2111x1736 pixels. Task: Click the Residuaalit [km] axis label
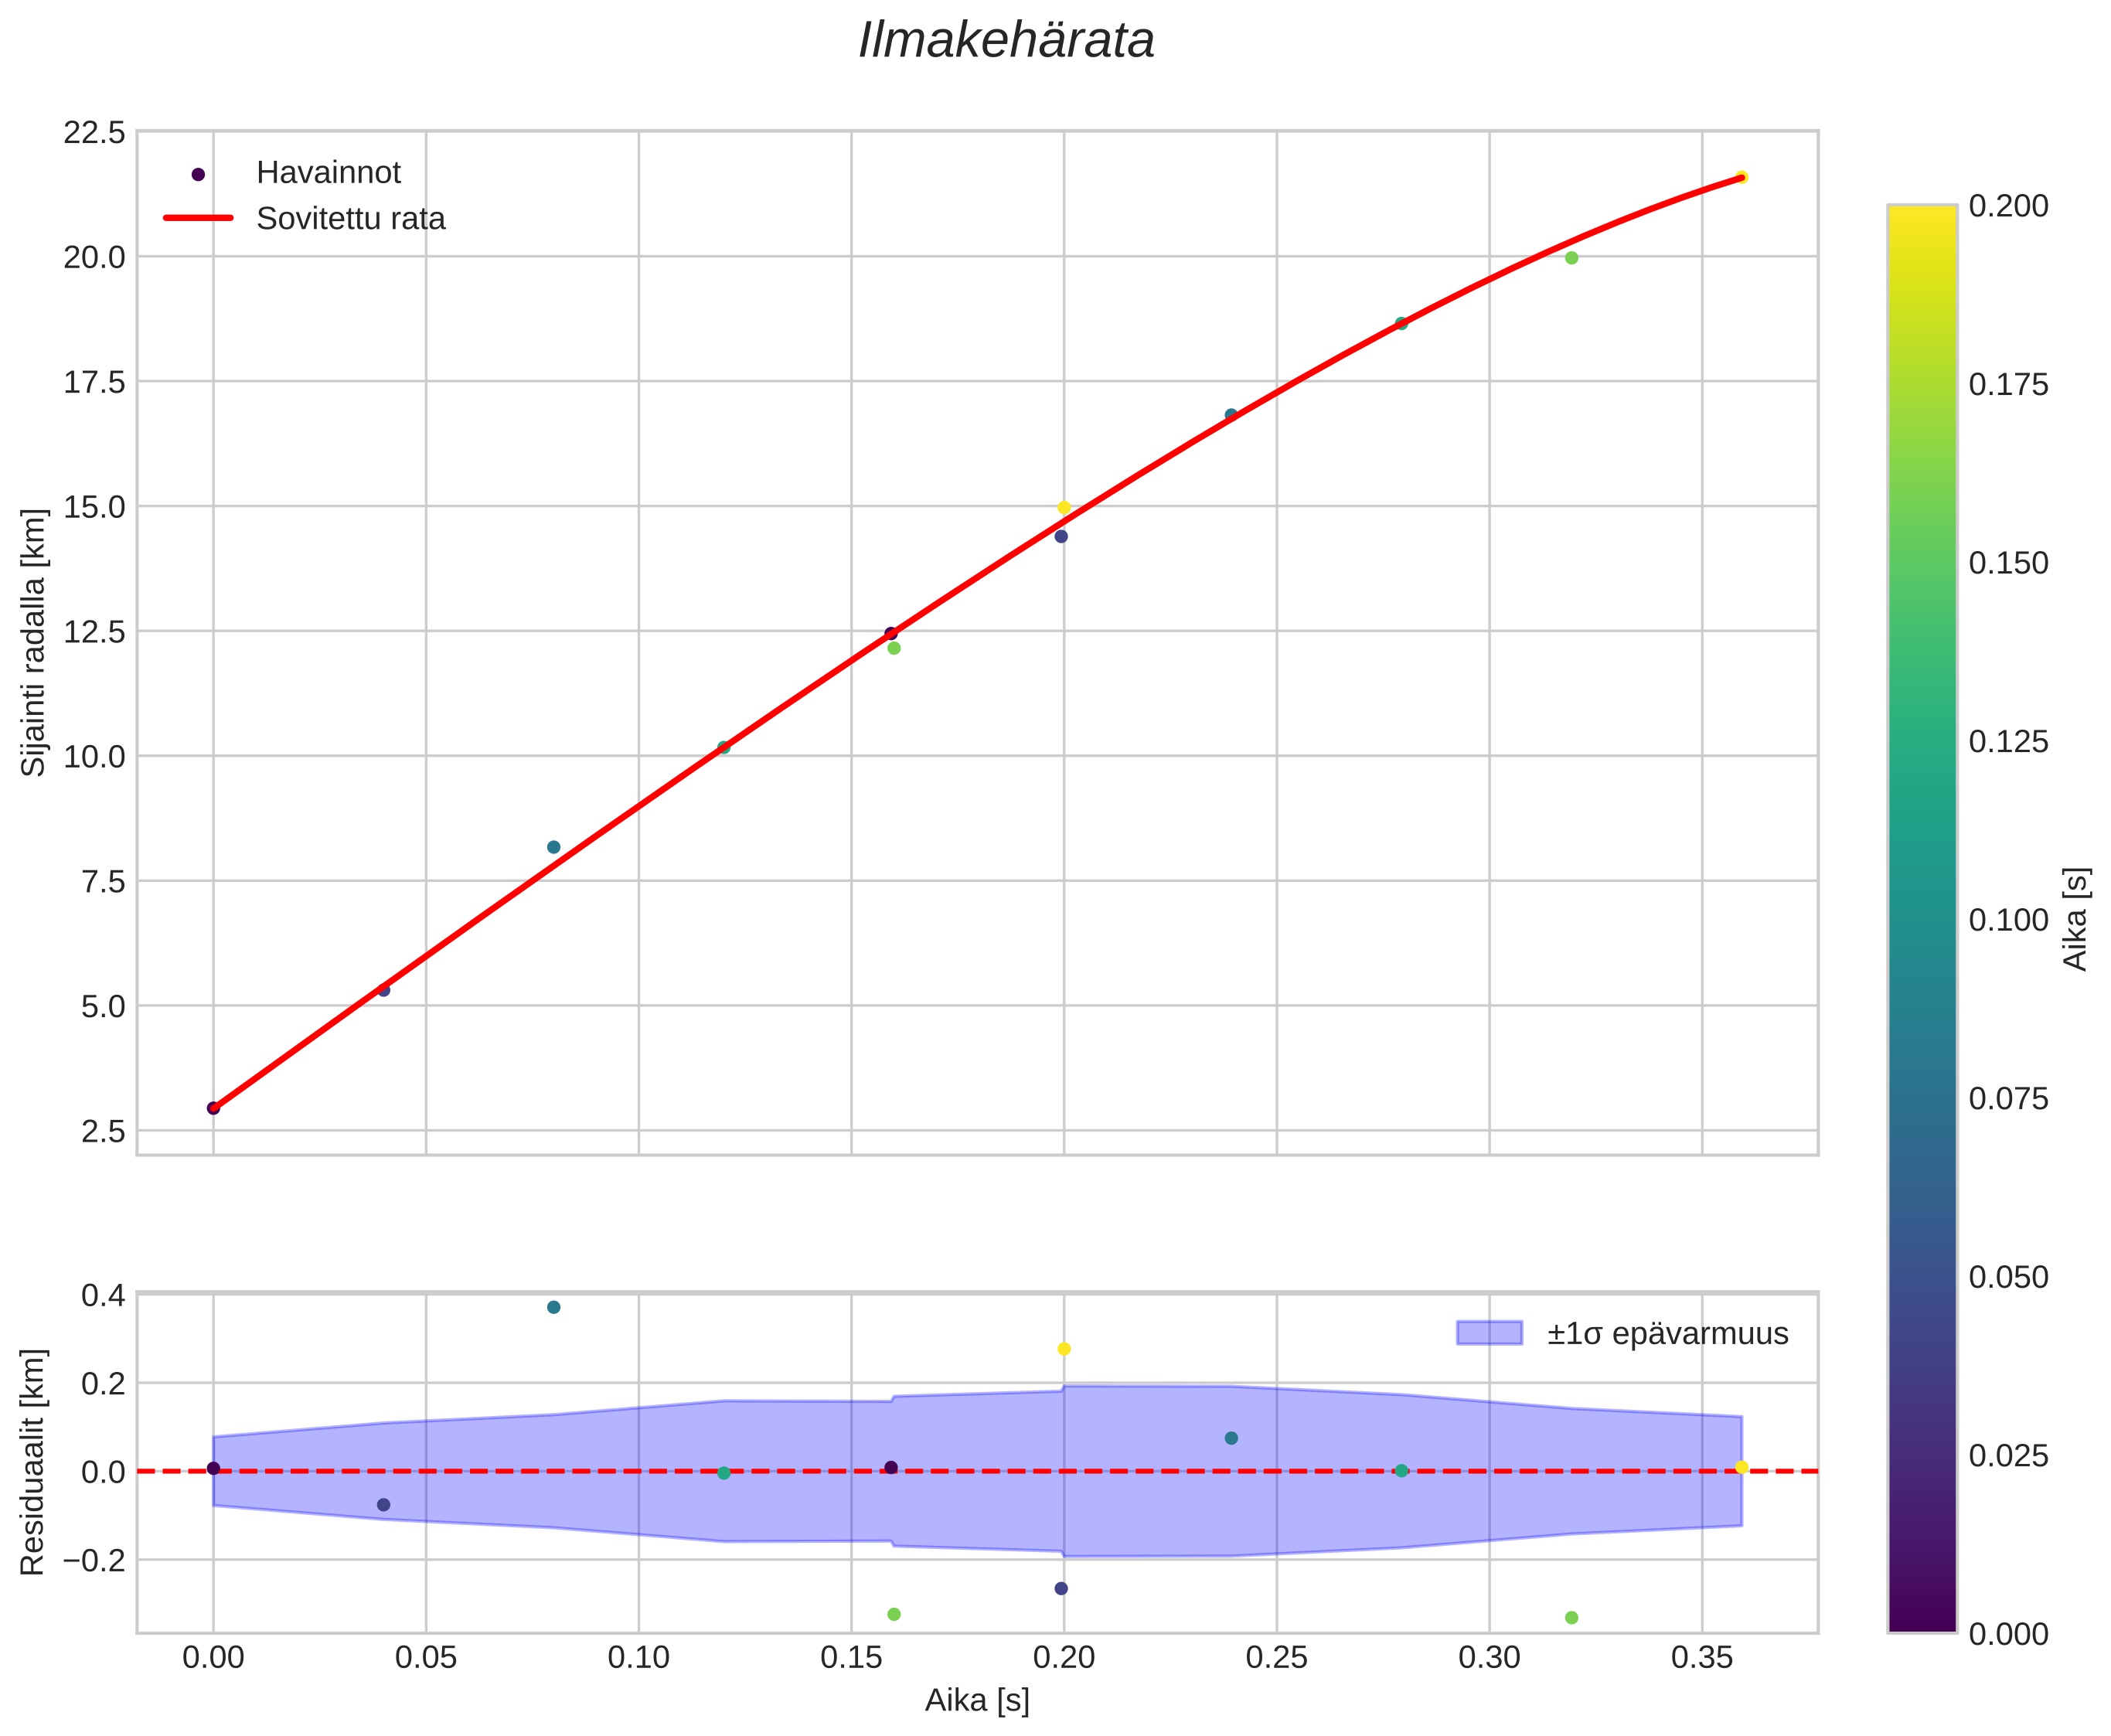[x=34, y=1462]
